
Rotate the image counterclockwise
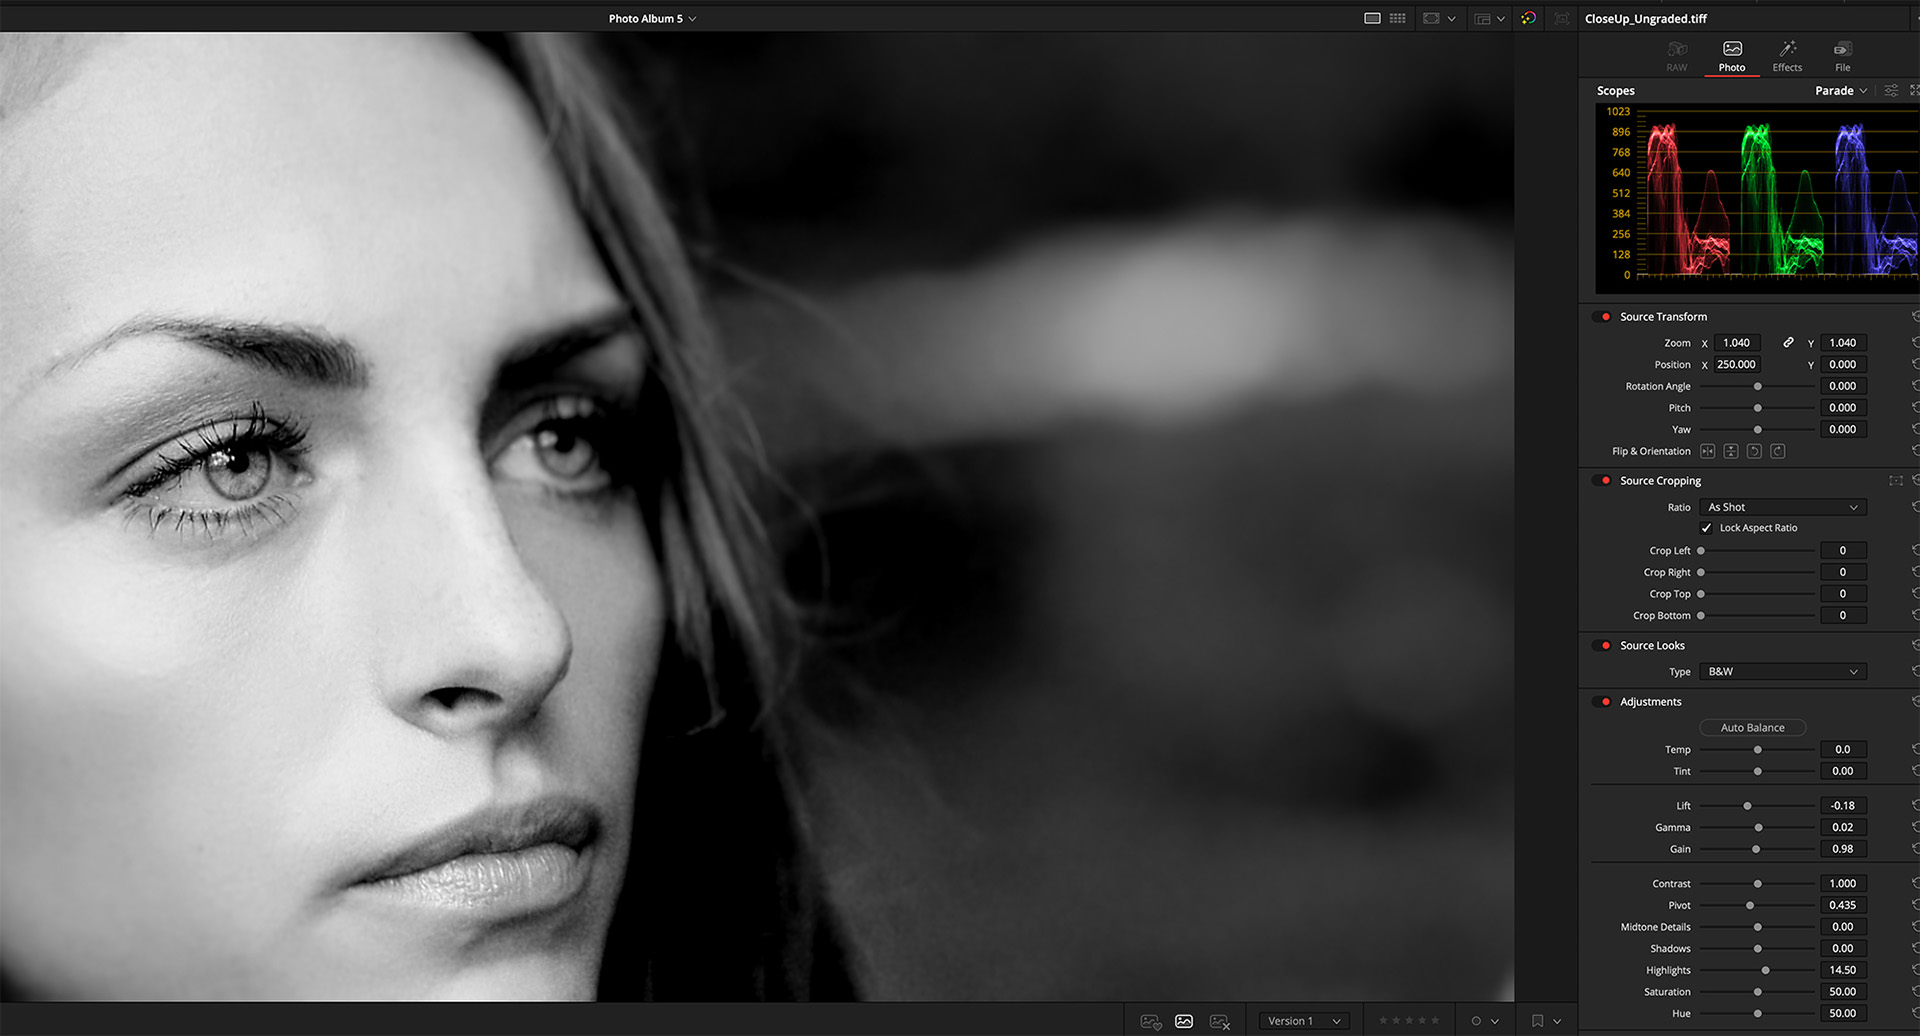(1754, 451)
